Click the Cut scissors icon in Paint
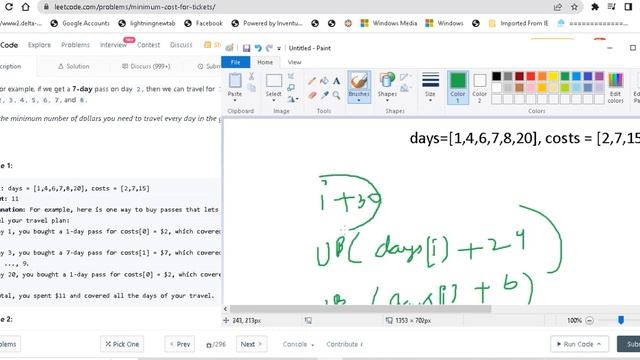The image size is (640, 360). tap(251, 76)
